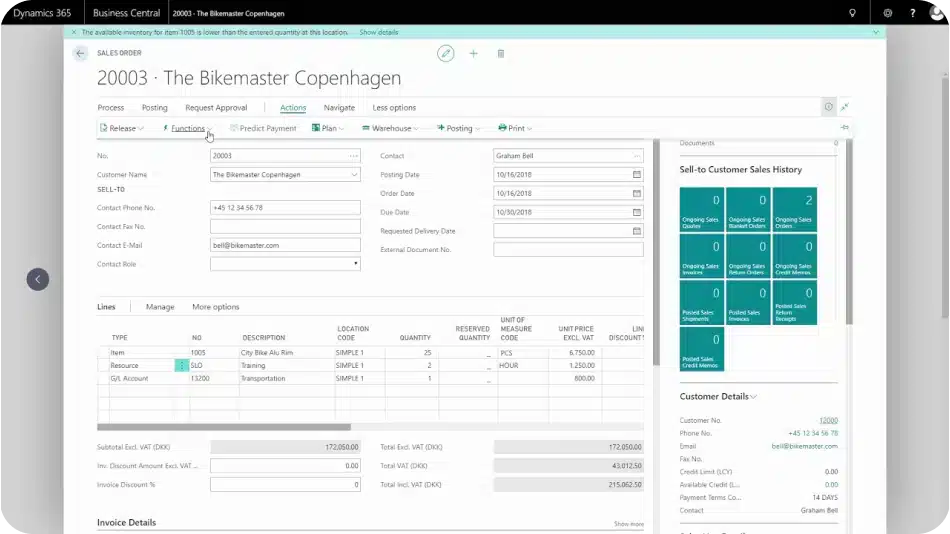Image resolution: width=950 pixels, height=534 pixels.
Task: Open the search lightbulb icon
Action: 852,13
